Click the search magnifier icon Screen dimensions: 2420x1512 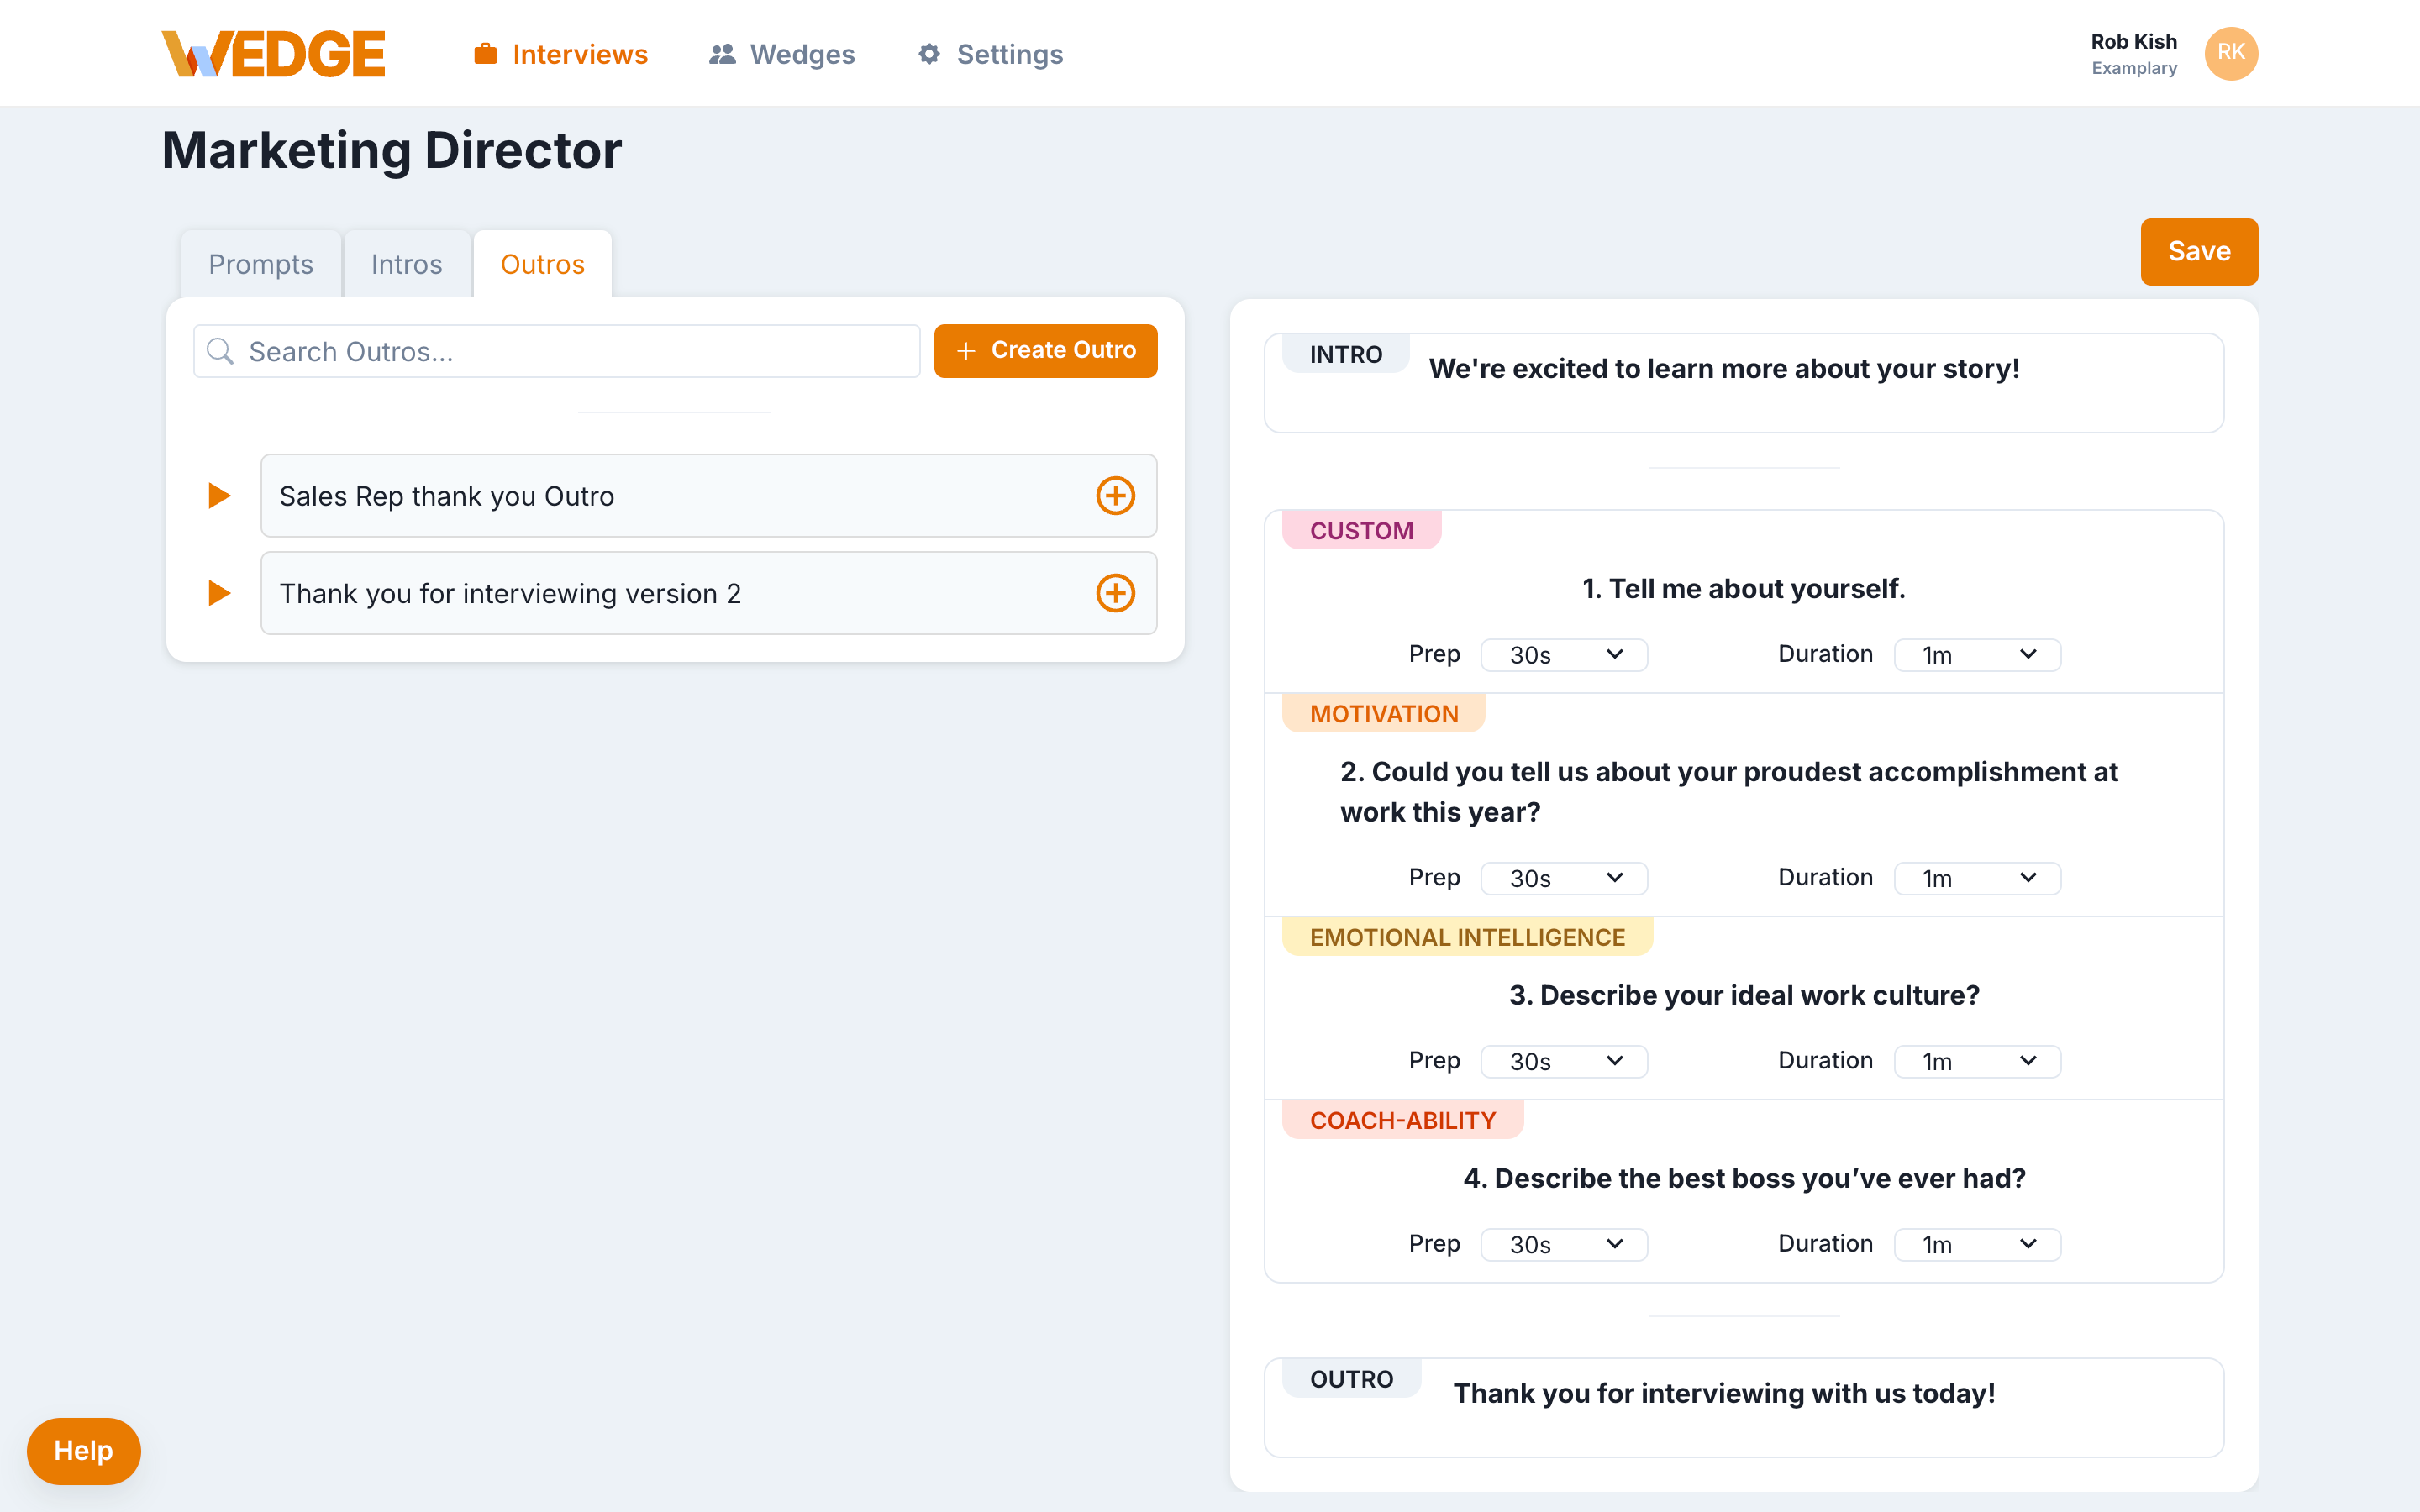[x=220, y=351]
